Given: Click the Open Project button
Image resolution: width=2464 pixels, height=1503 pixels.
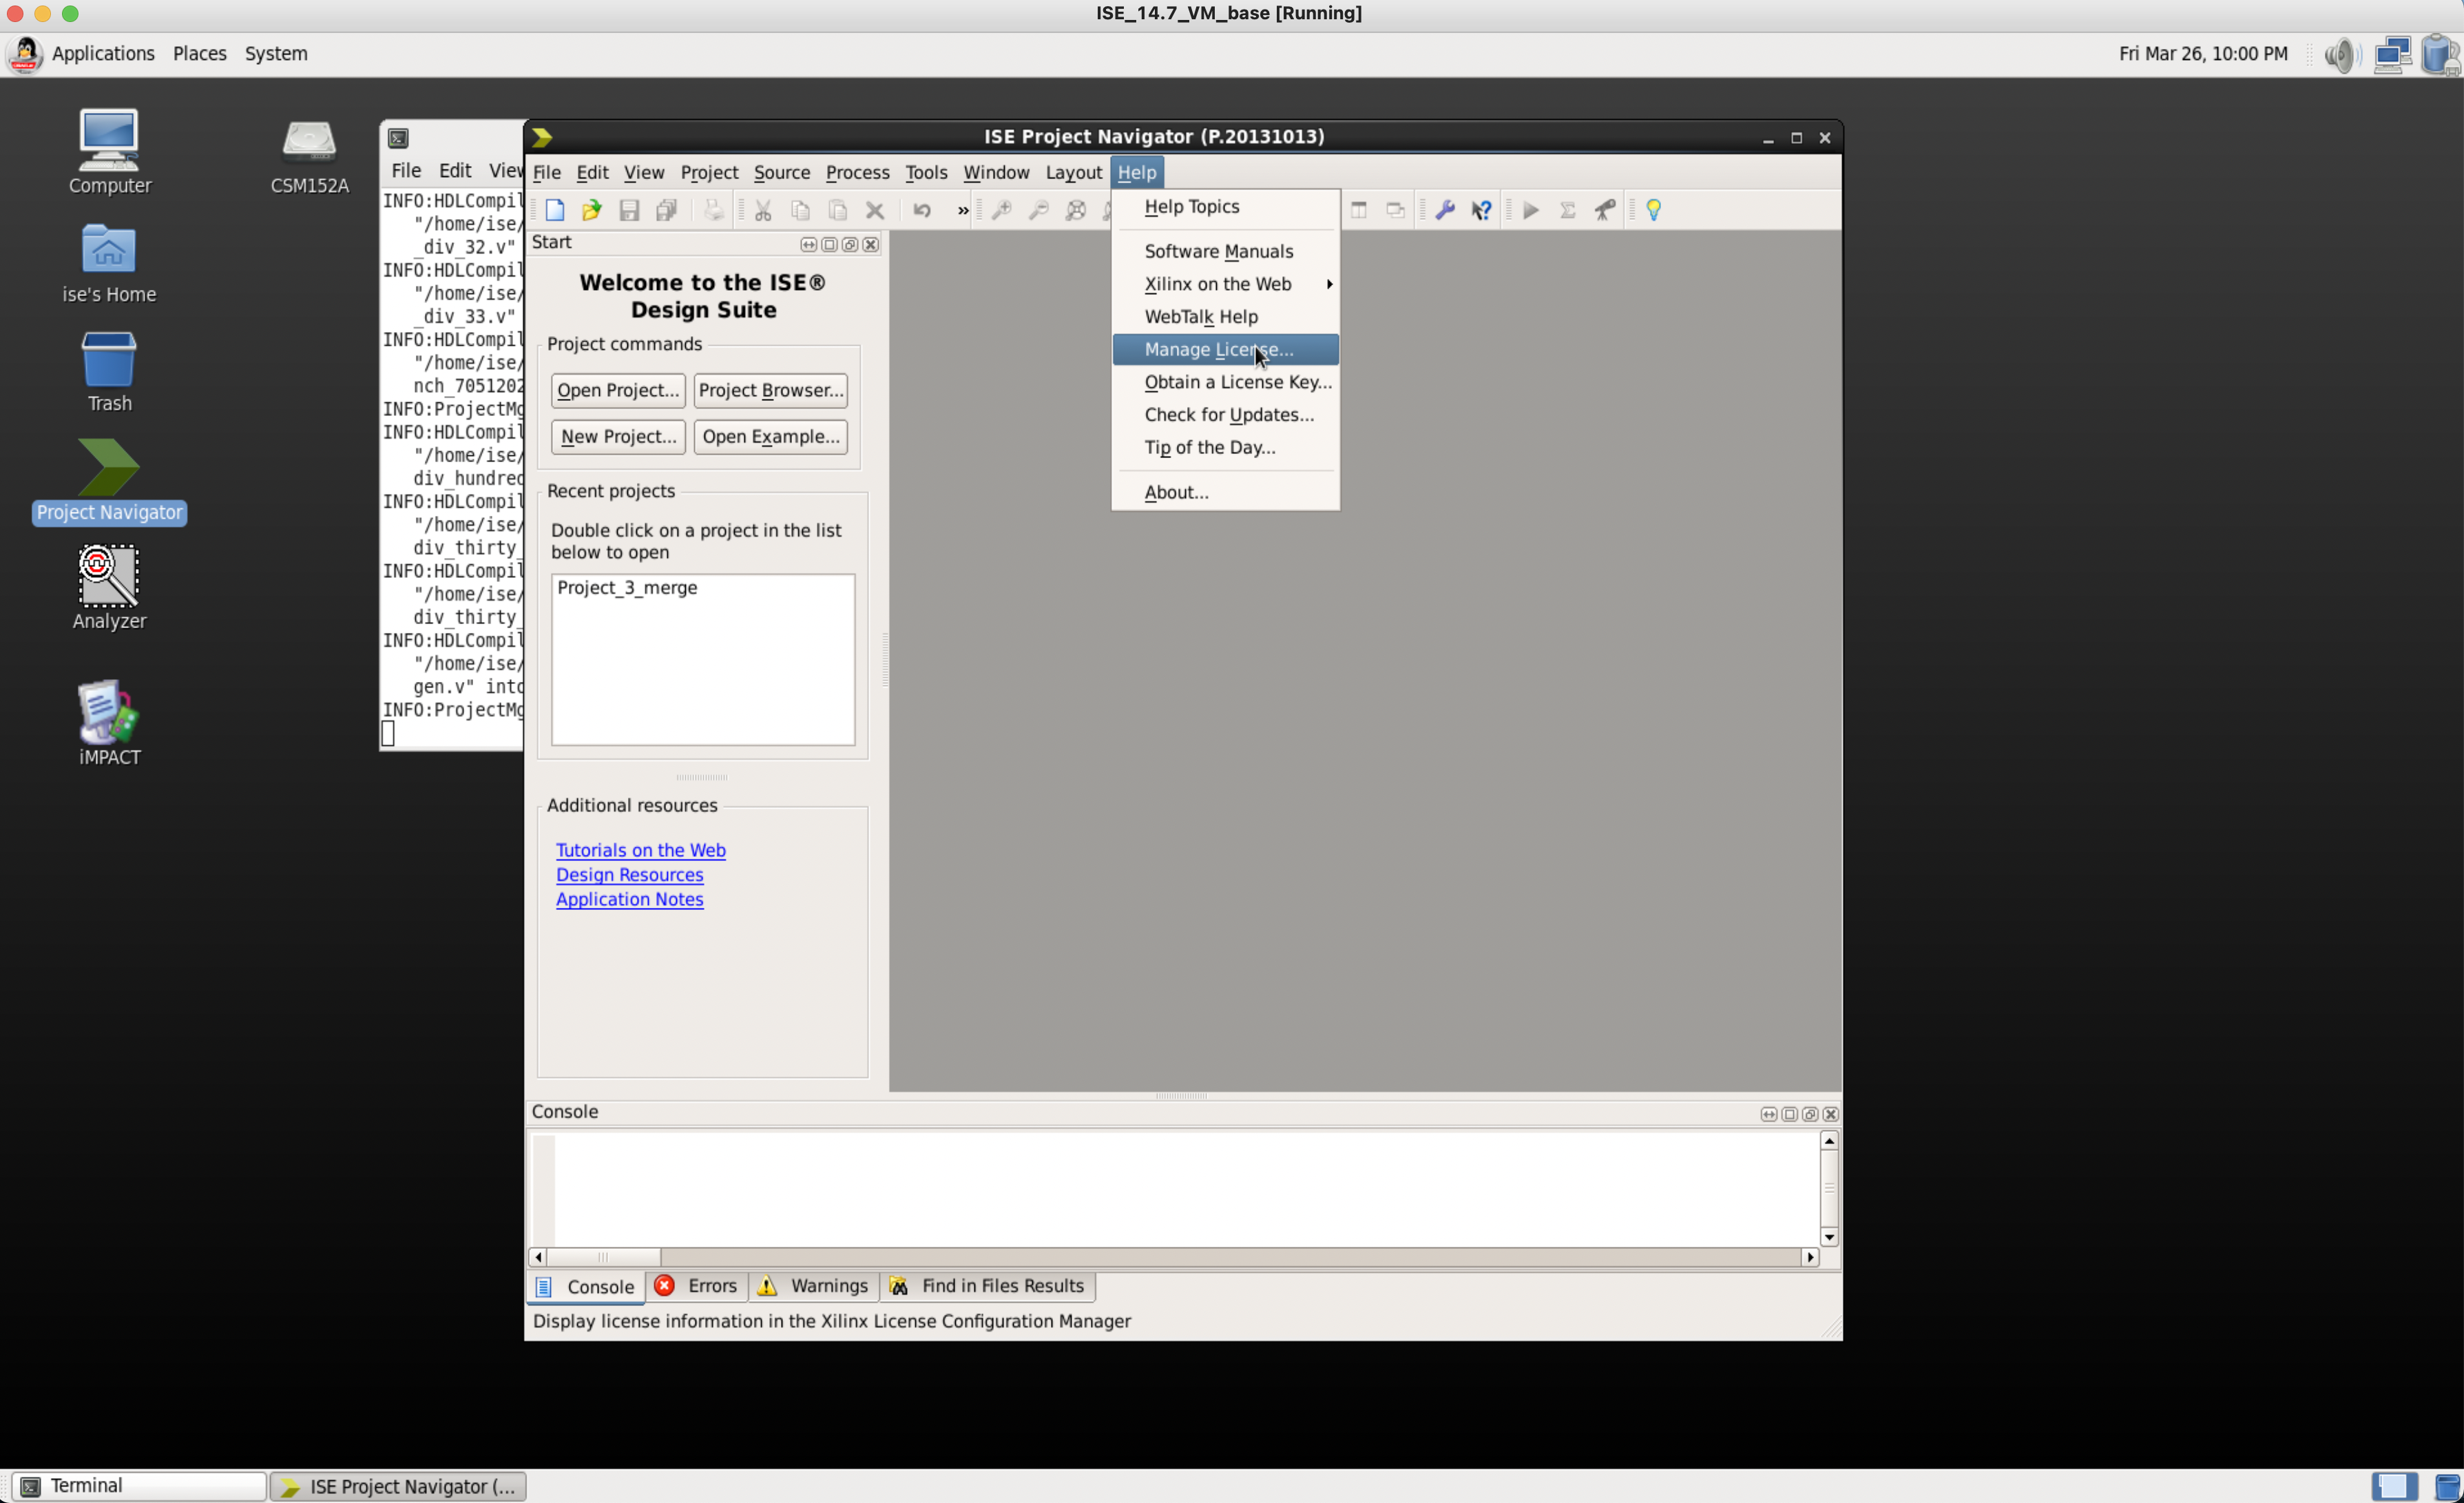Looking at the screenshot, I should (618, 390).
